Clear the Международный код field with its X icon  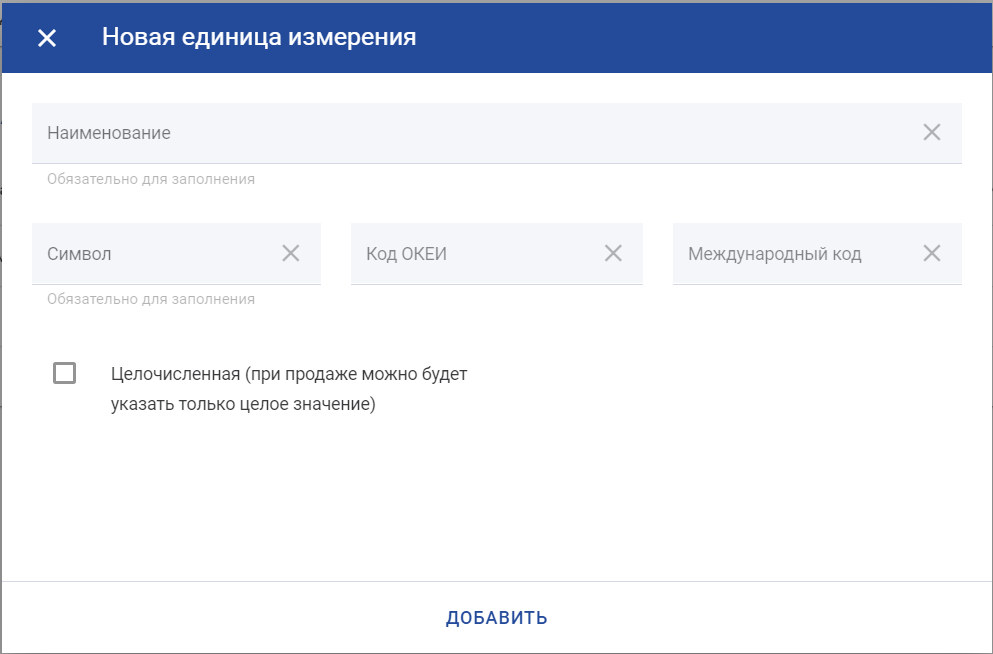(x=931, y=253)
